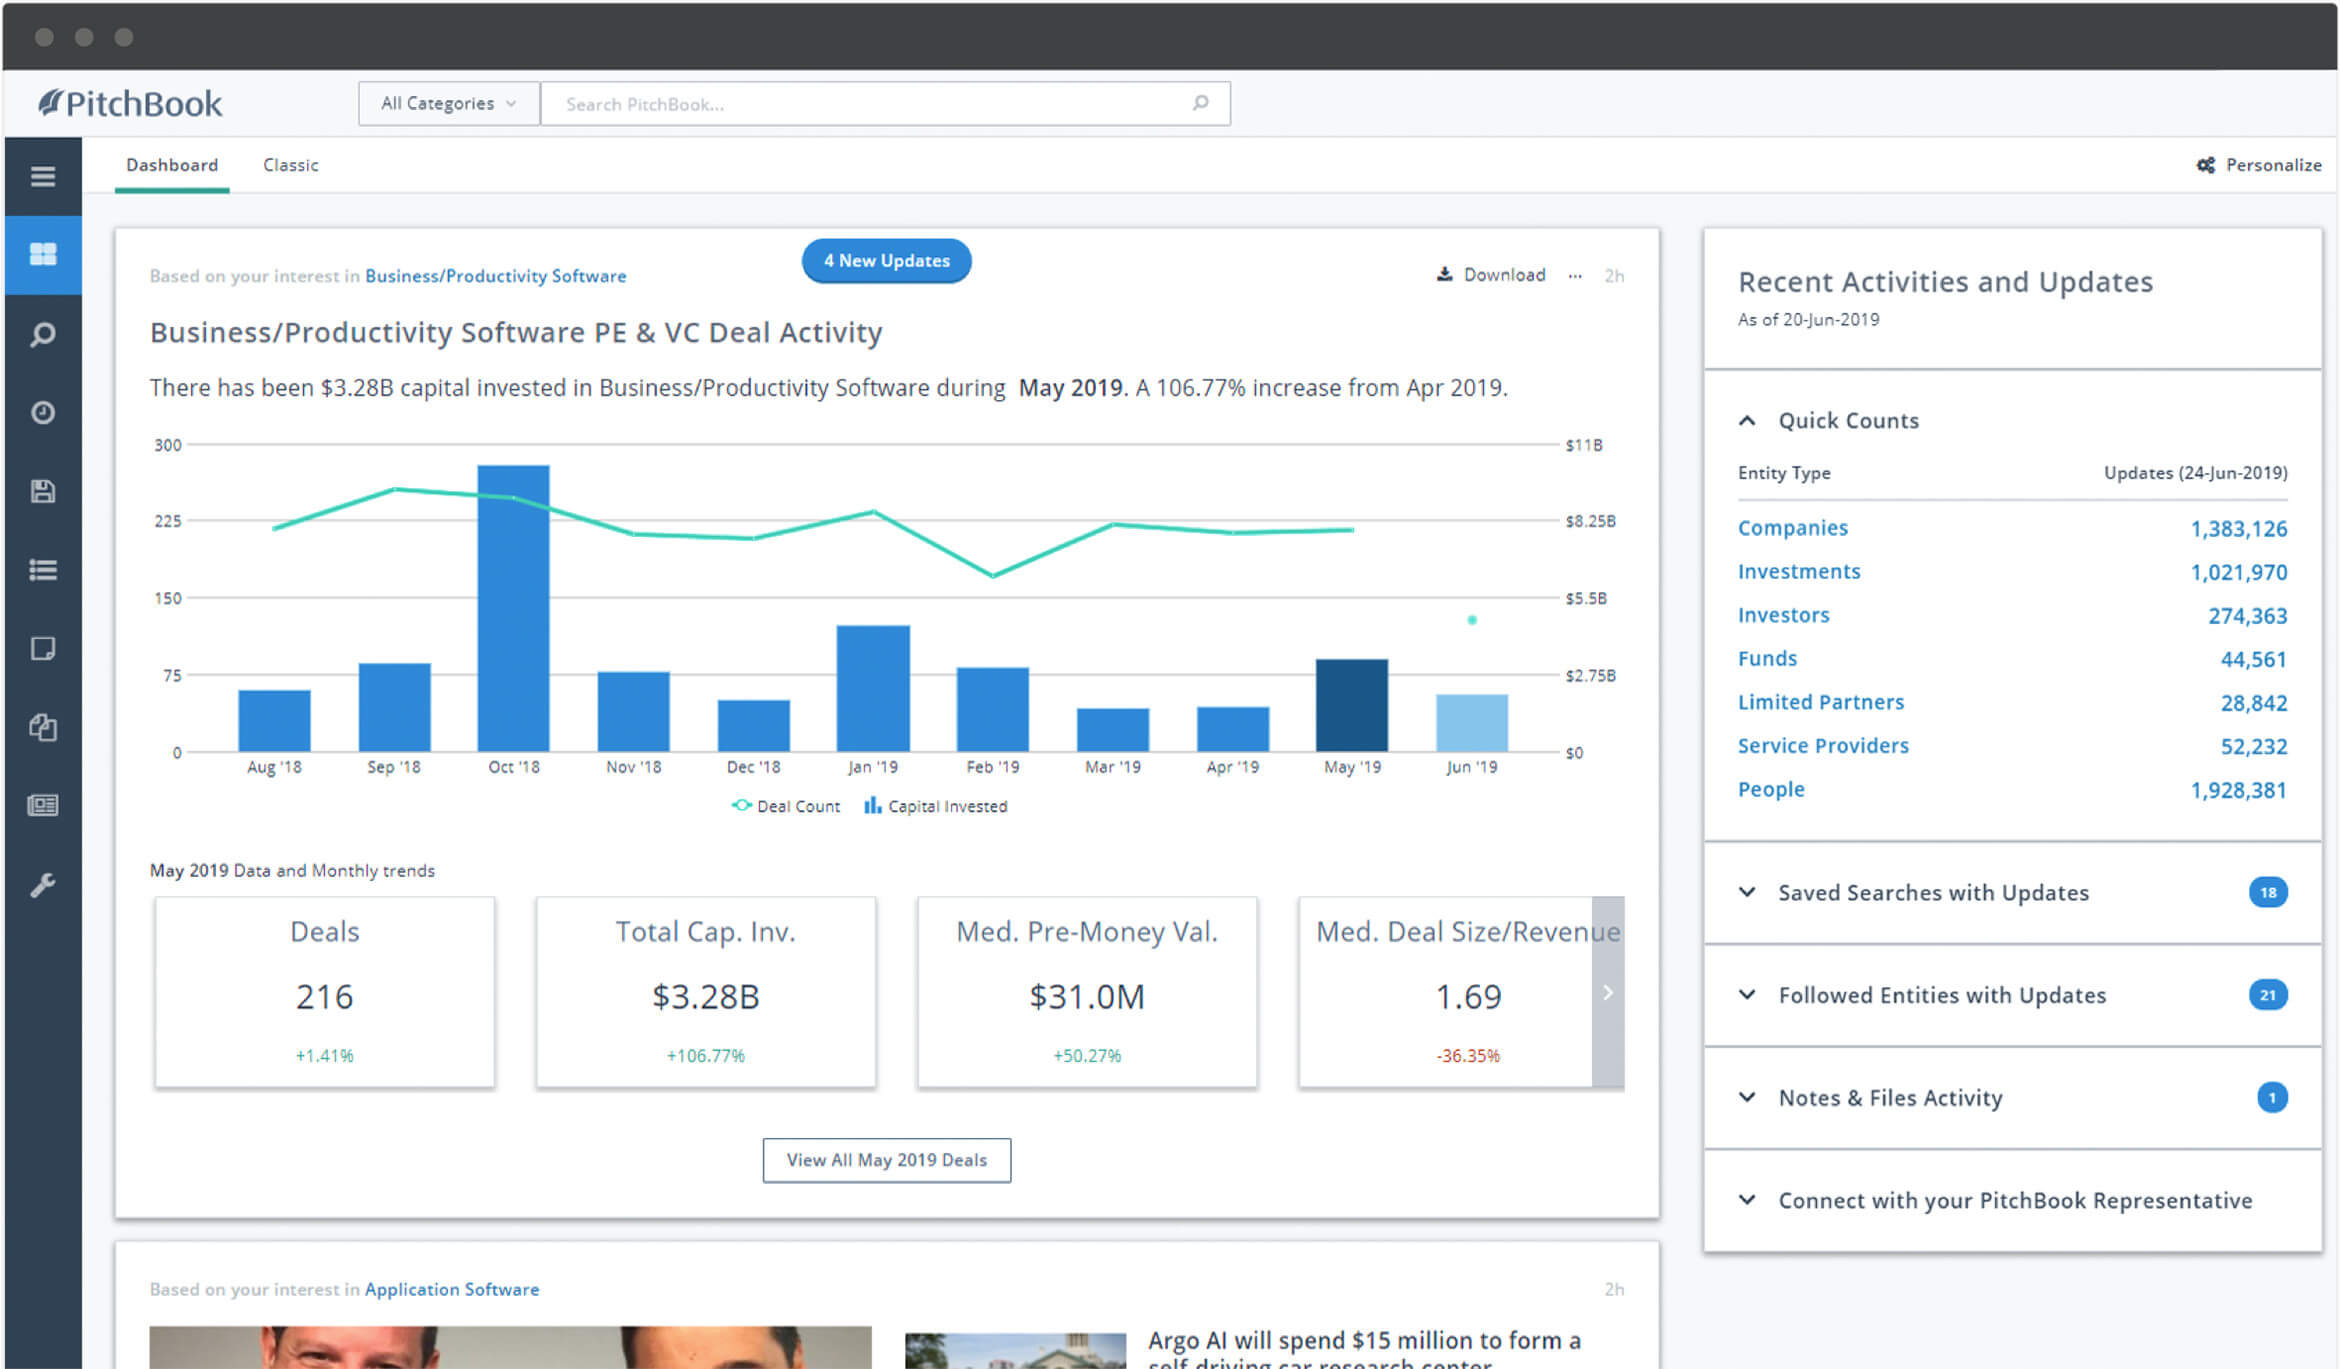Open the news icon in sidebar
Viewport: 2340px width, 1369px height.
[43, 805]
